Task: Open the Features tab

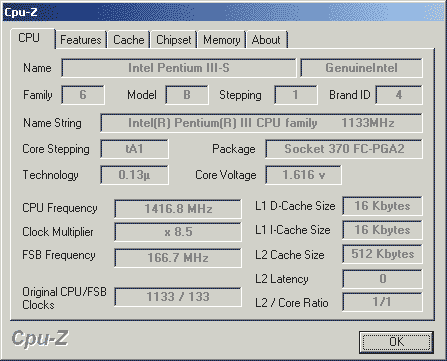Action: click(x=81, y=40)
